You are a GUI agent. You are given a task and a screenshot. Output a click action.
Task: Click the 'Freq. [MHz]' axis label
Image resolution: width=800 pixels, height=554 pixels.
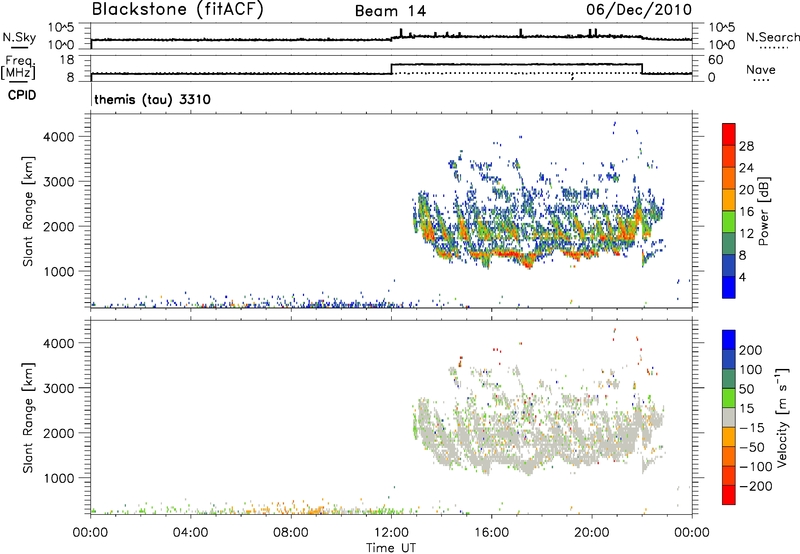tap(18, 68)
